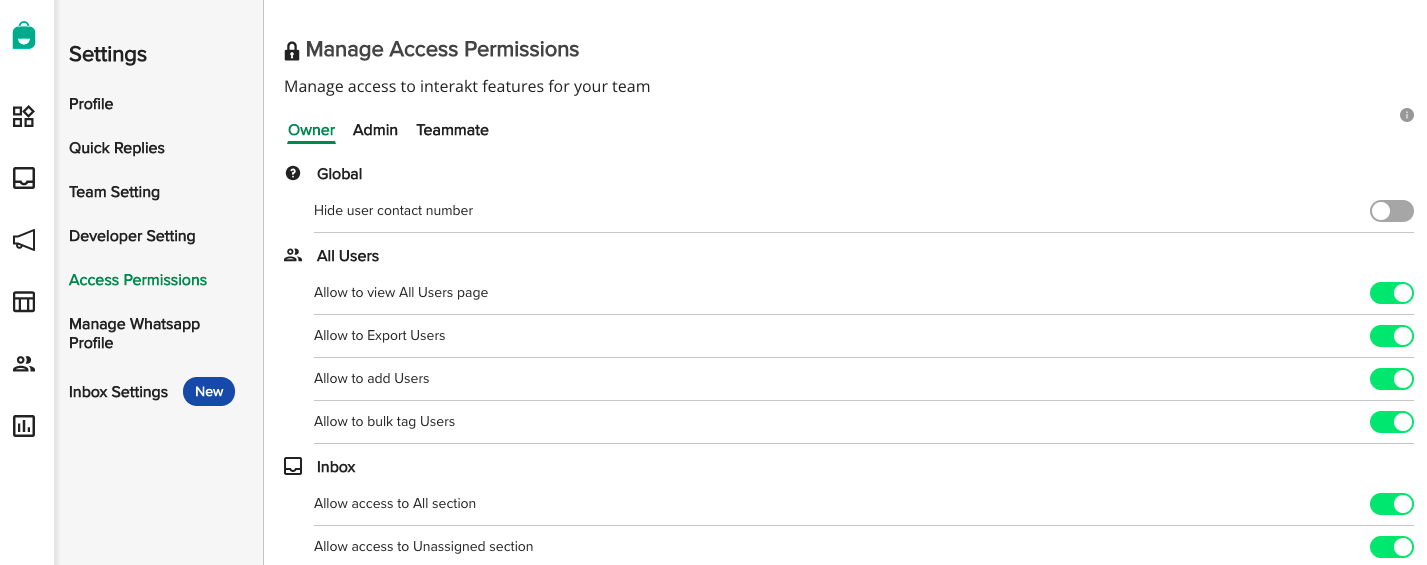Screen dimensions: 1427x565
Task: Click the info icon at top right
Action: click(1407, 115)
